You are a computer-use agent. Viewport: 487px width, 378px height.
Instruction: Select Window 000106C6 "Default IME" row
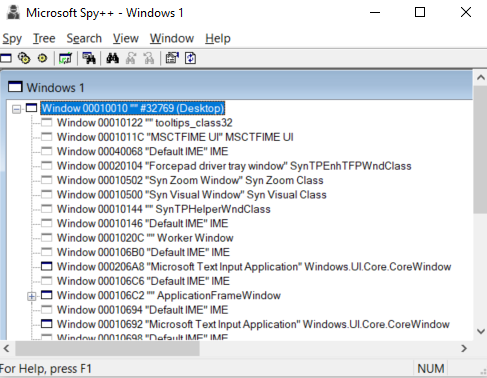point(143,281)
